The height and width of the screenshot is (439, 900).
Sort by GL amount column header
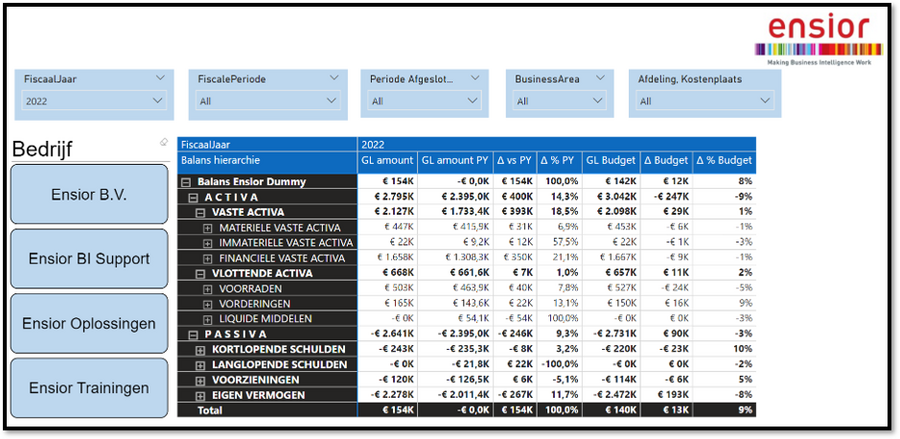[387, 161]
